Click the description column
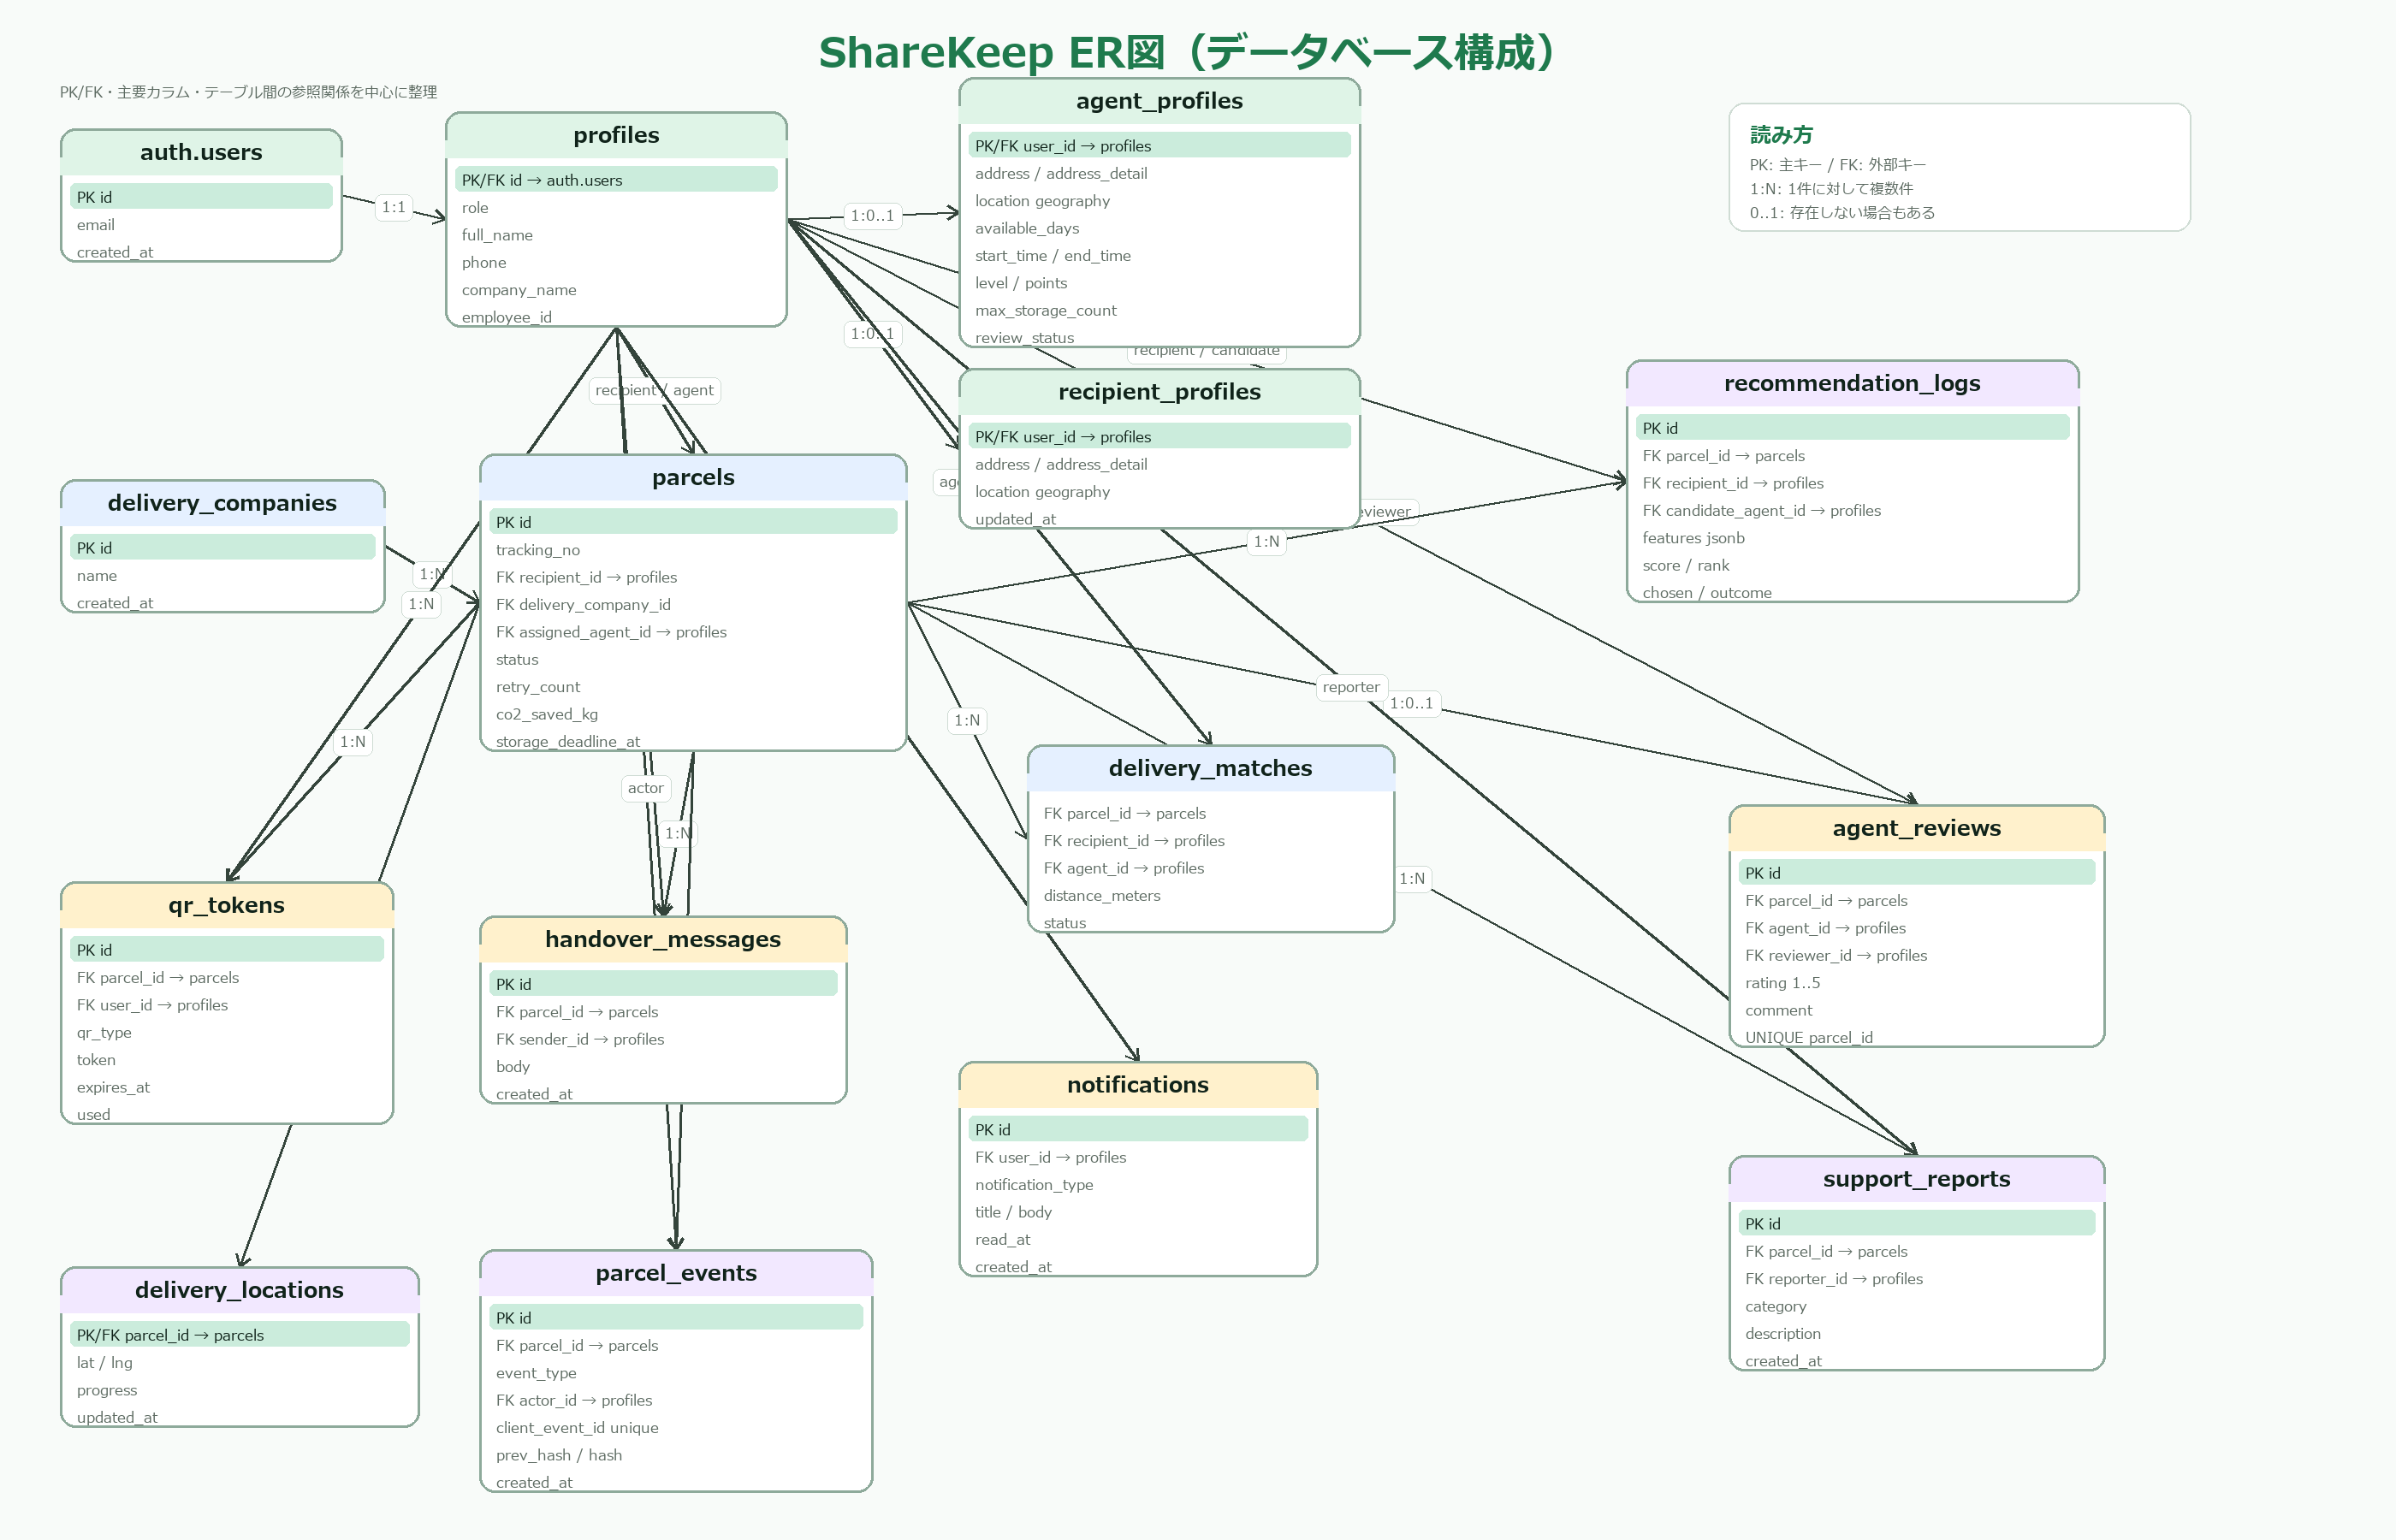The image size is (2396, 1540). [x=1783, y=1334]
